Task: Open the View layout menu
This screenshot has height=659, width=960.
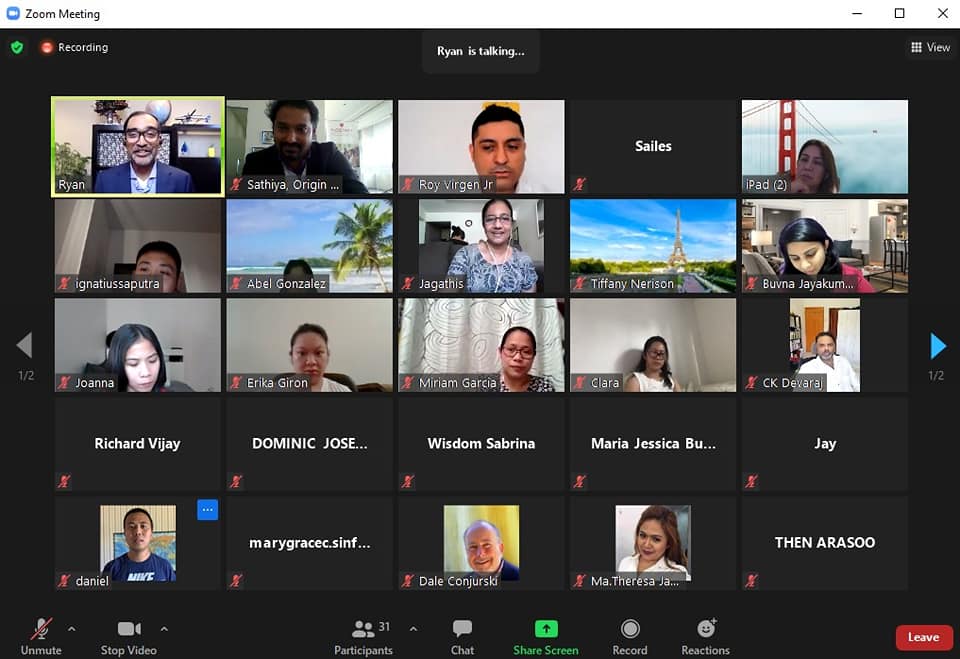Action: point(930,47)
